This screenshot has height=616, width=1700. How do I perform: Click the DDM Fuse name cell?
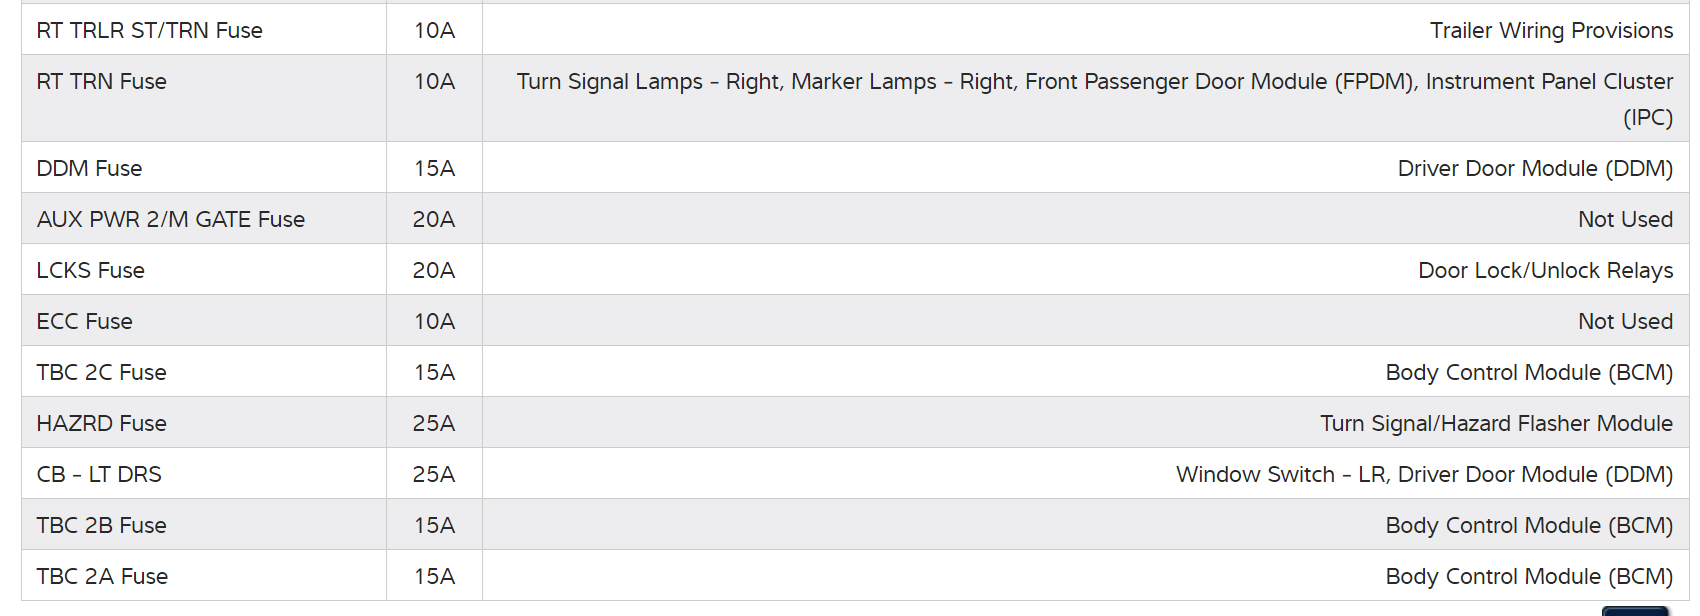tap(90, 169)
